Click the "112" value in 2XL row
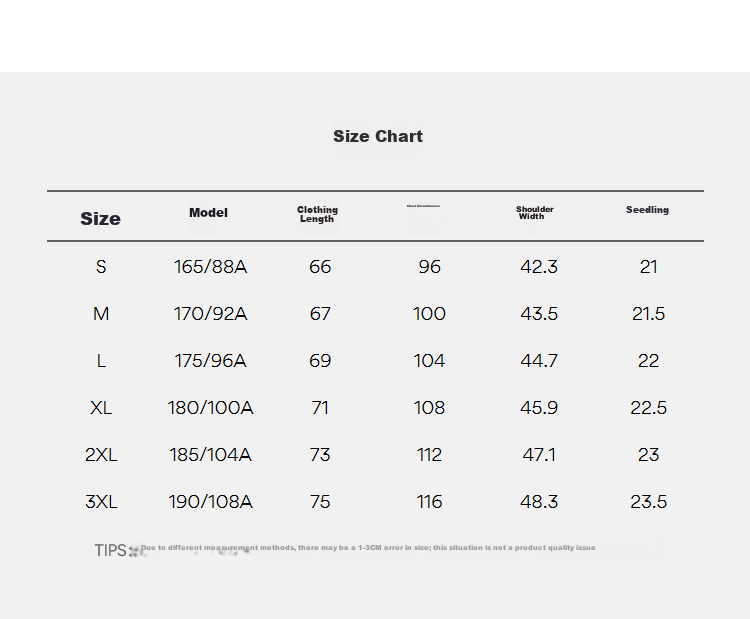 point(430,455)
